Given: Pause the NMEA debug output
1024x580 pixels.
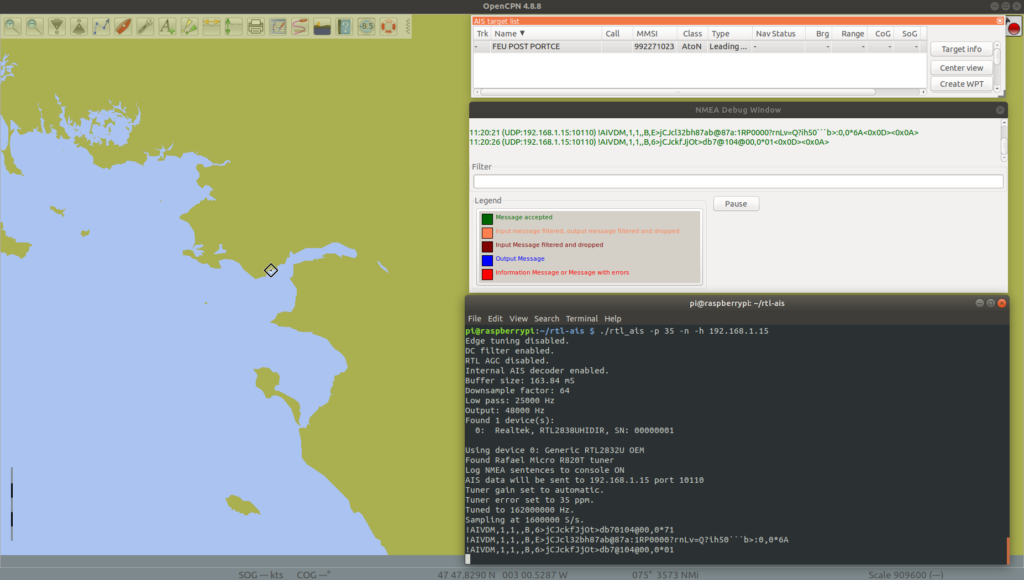Looking at the screenshot, I should [x=735, y=204].
